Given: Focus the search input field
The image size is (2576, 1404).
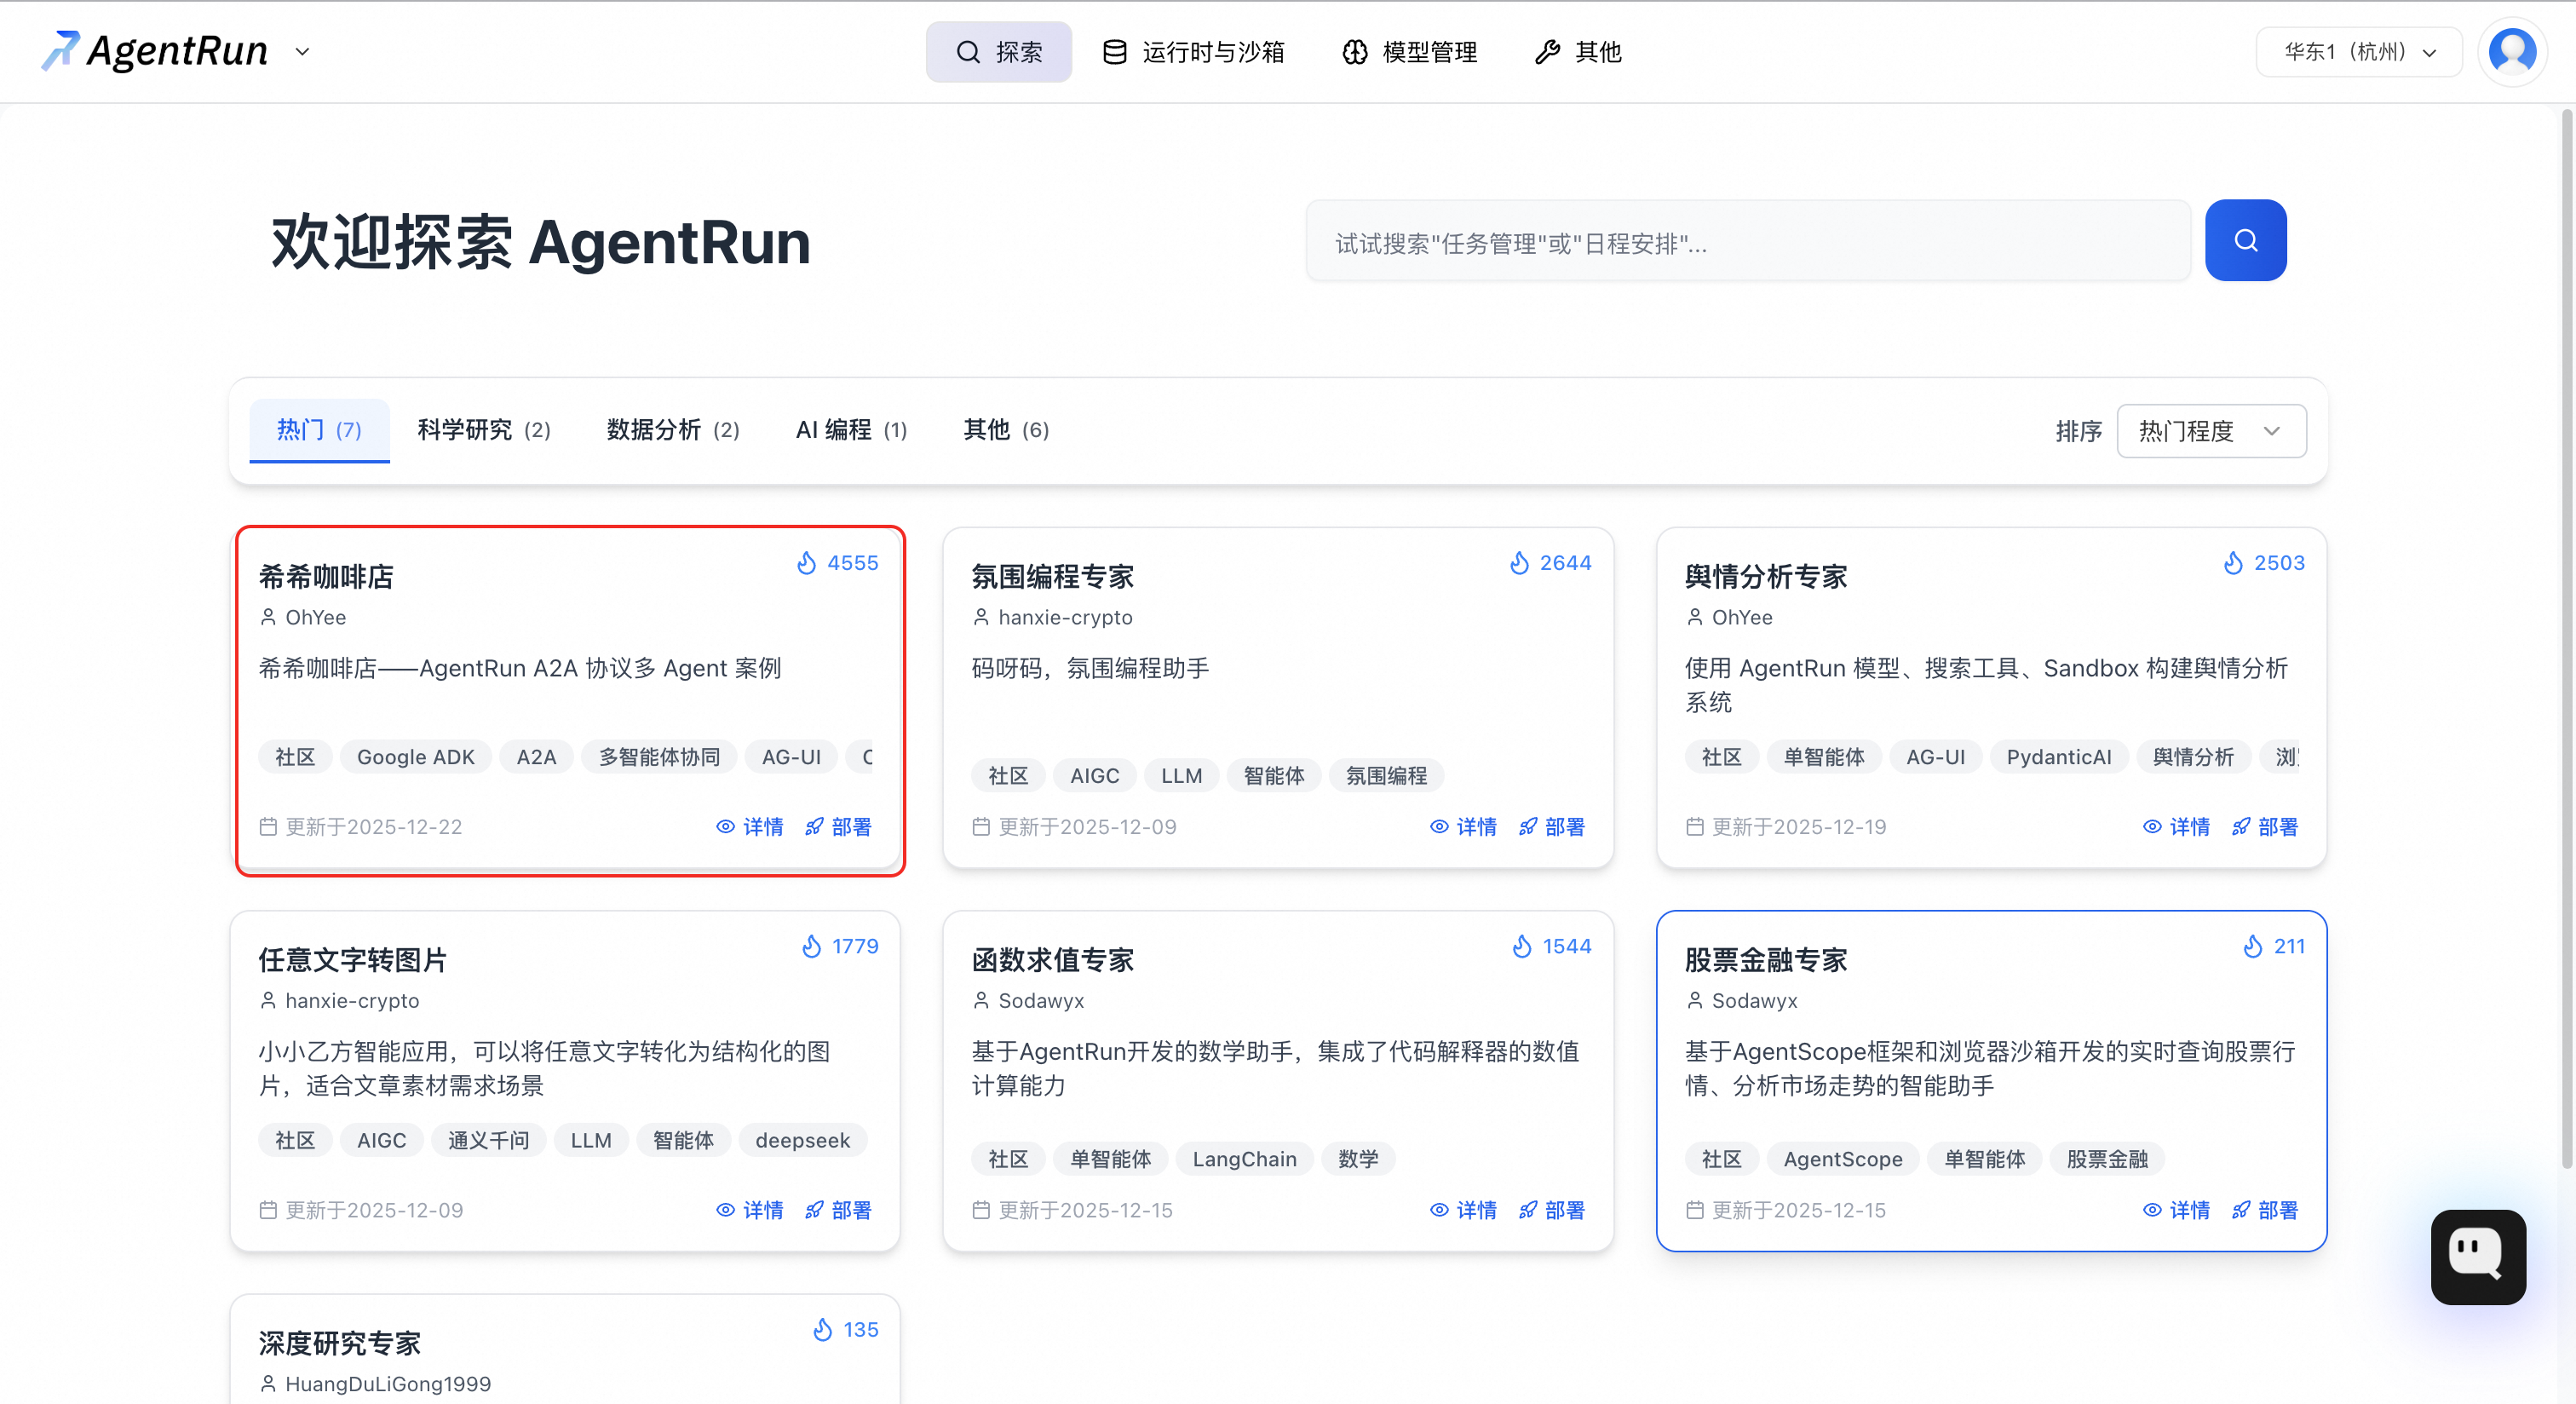Looking at the screenshot, I should pyautogui.click(x=1747, y=243).
